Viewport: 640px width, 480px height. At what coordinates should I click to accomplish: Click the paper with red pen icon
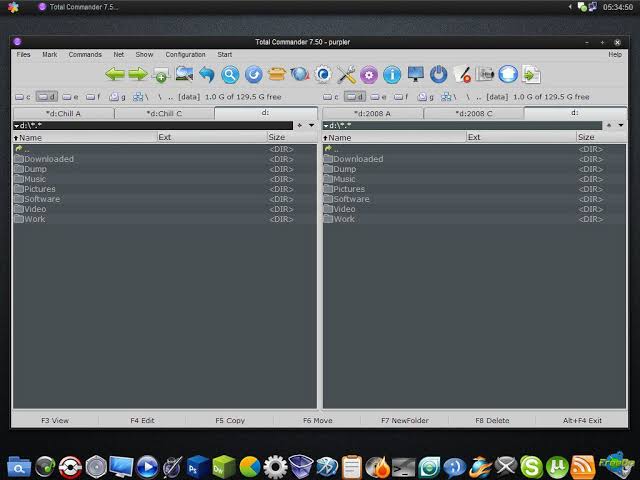tap(462, 74)
